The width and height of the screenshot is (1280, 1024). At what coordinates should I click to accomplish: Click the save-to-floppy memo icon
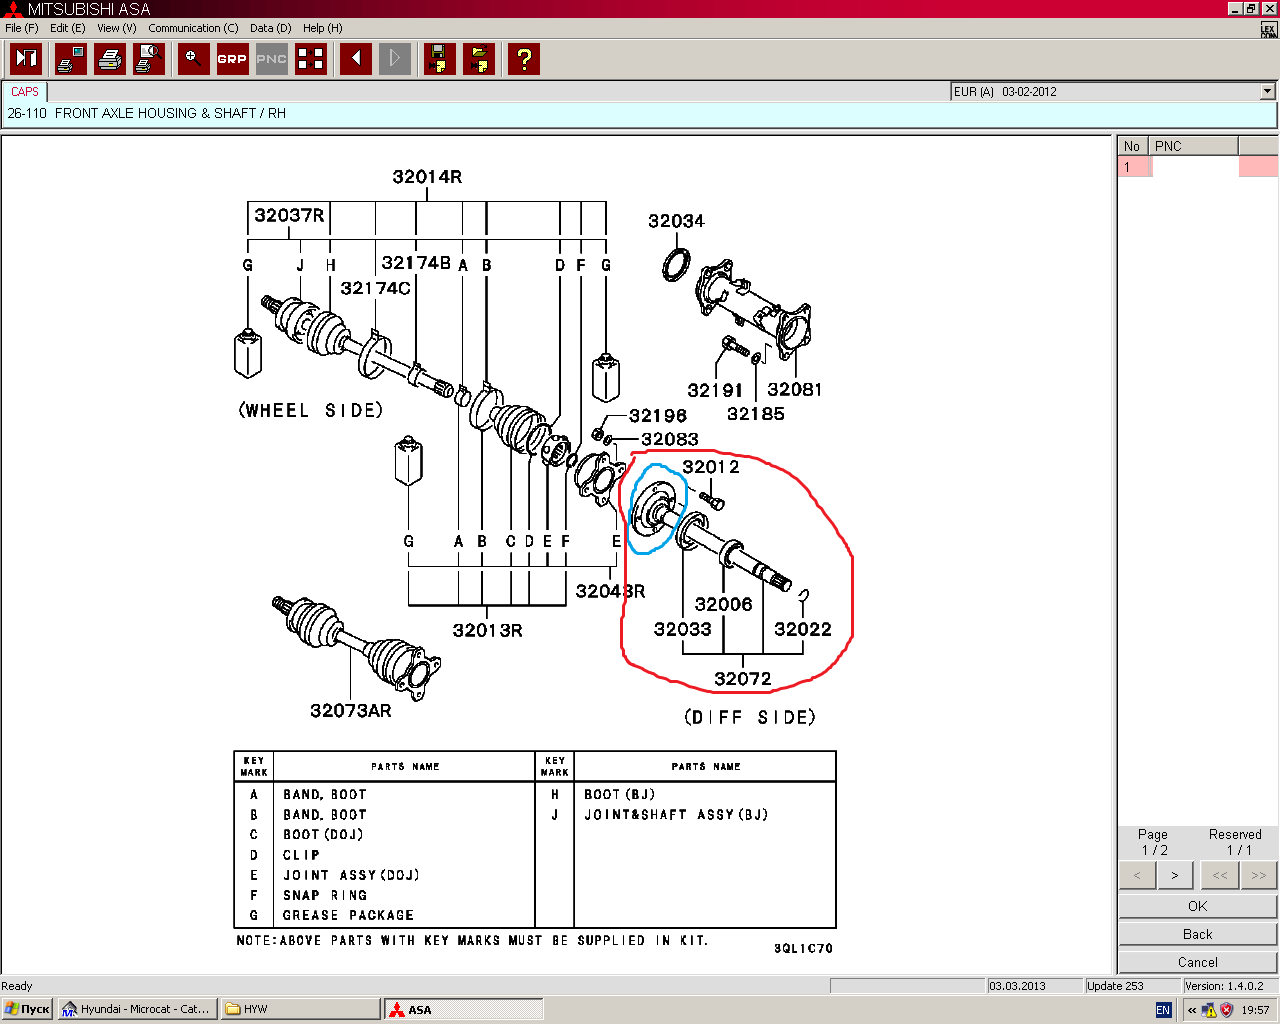(439, 59)
